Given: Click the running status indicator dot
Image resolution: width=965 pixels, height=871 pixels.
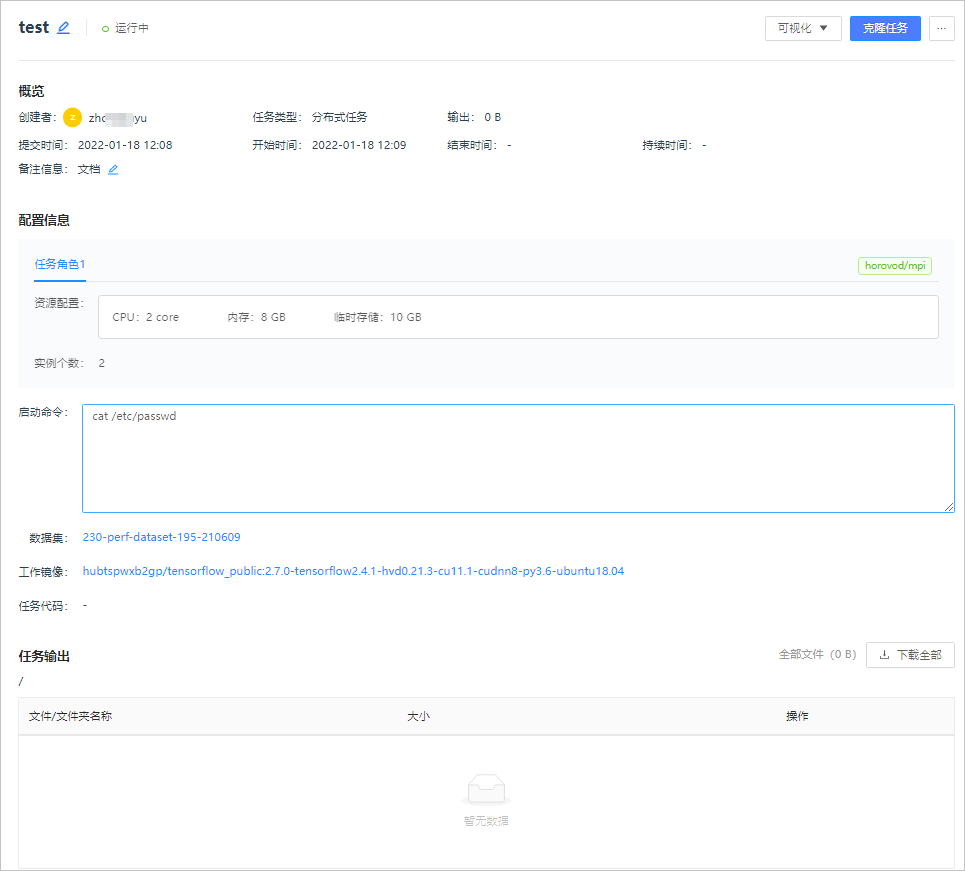Looking at the screenshot, I should 105,29.
